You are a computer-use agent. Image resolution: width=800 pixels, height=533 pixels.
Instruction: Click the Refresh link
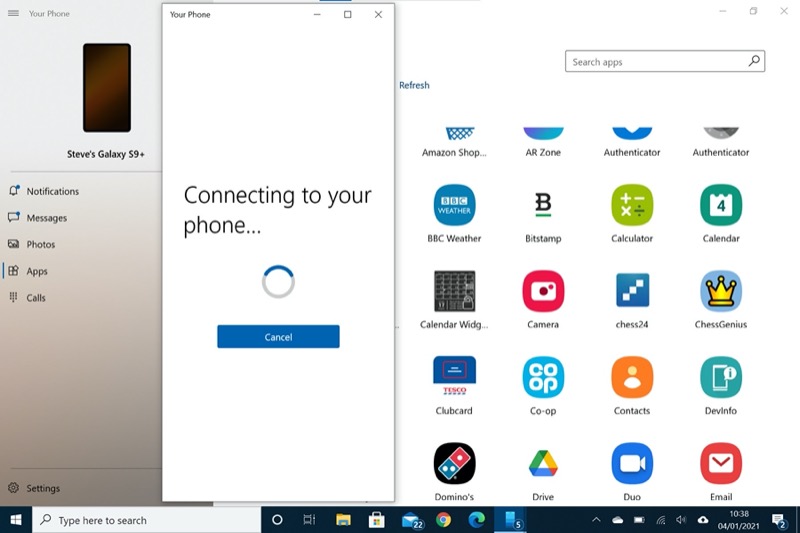click(x=414, y=85)
